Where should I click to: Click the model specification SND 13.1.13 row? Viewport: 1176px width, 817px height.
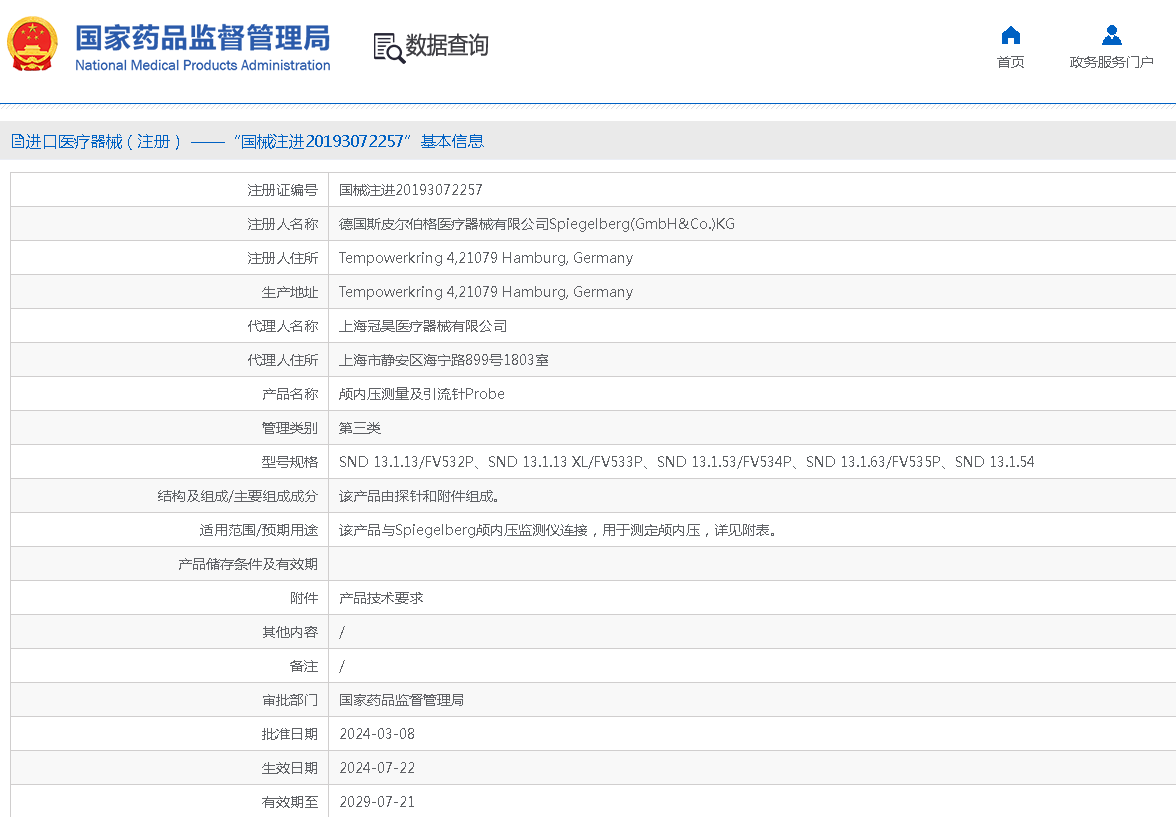pyautogui.click(x=686, y=462)
